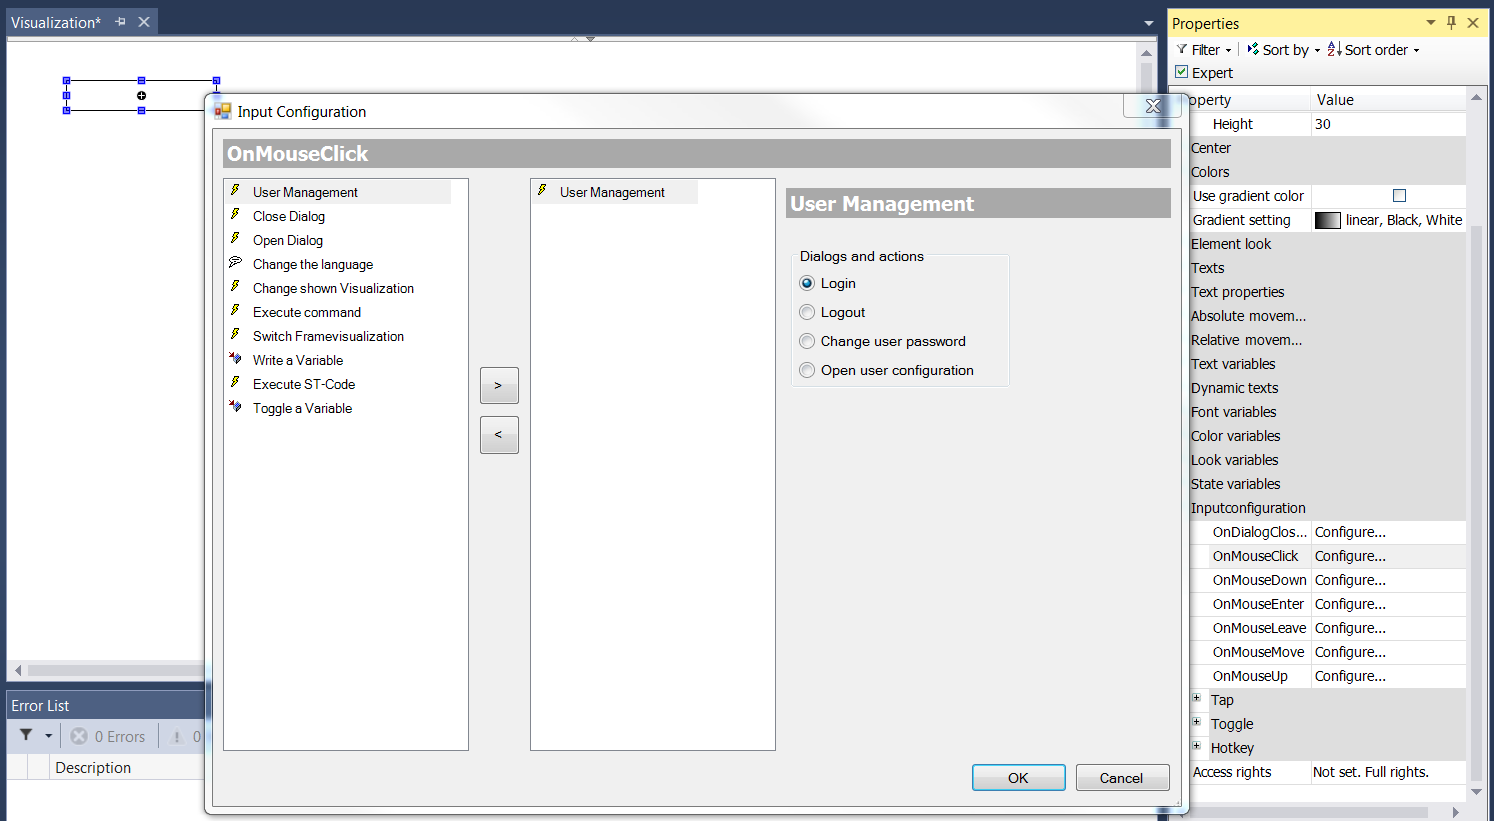Toggle the Expert checkbox

(1182, 72)
